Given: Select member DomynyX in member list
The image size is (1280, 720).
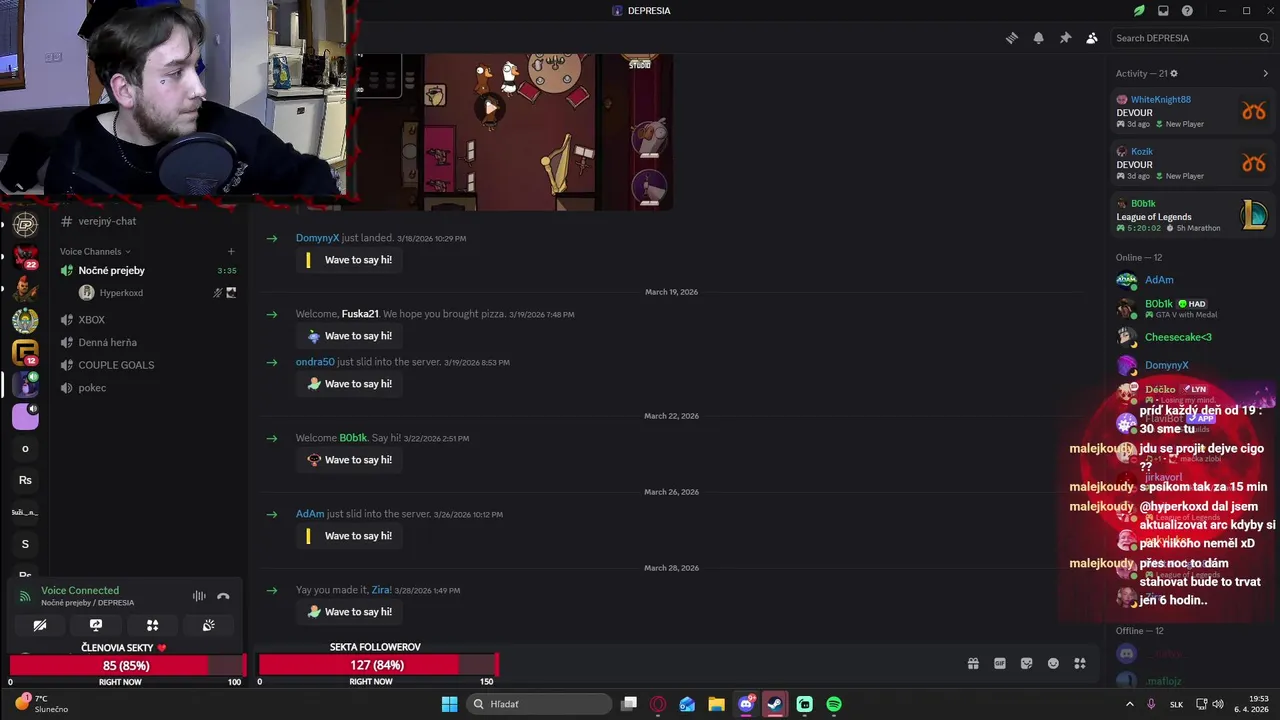Looking at the screenshot, I should [1192, 365].
